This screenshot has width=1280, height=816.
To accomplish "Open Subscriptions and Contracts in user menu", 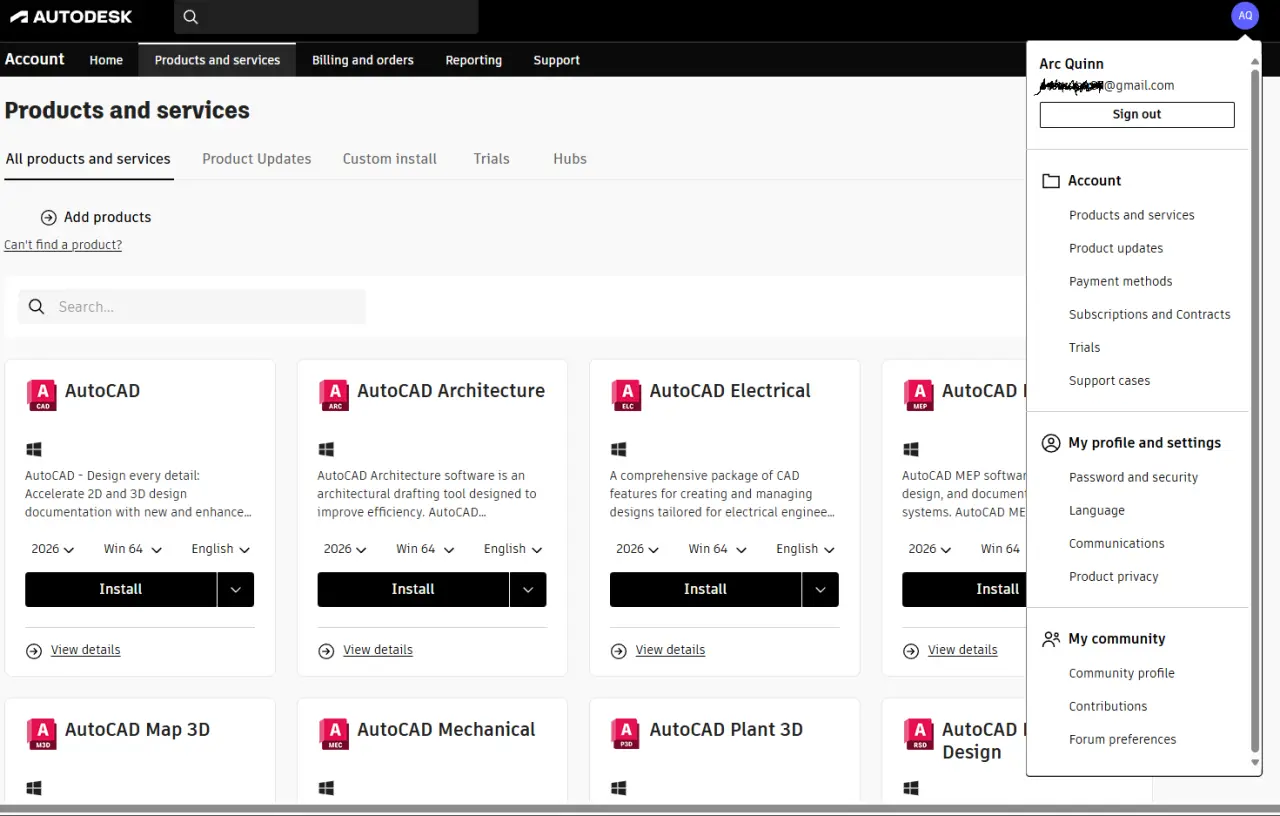I will pyautogui.click(x=1150, y=315).
